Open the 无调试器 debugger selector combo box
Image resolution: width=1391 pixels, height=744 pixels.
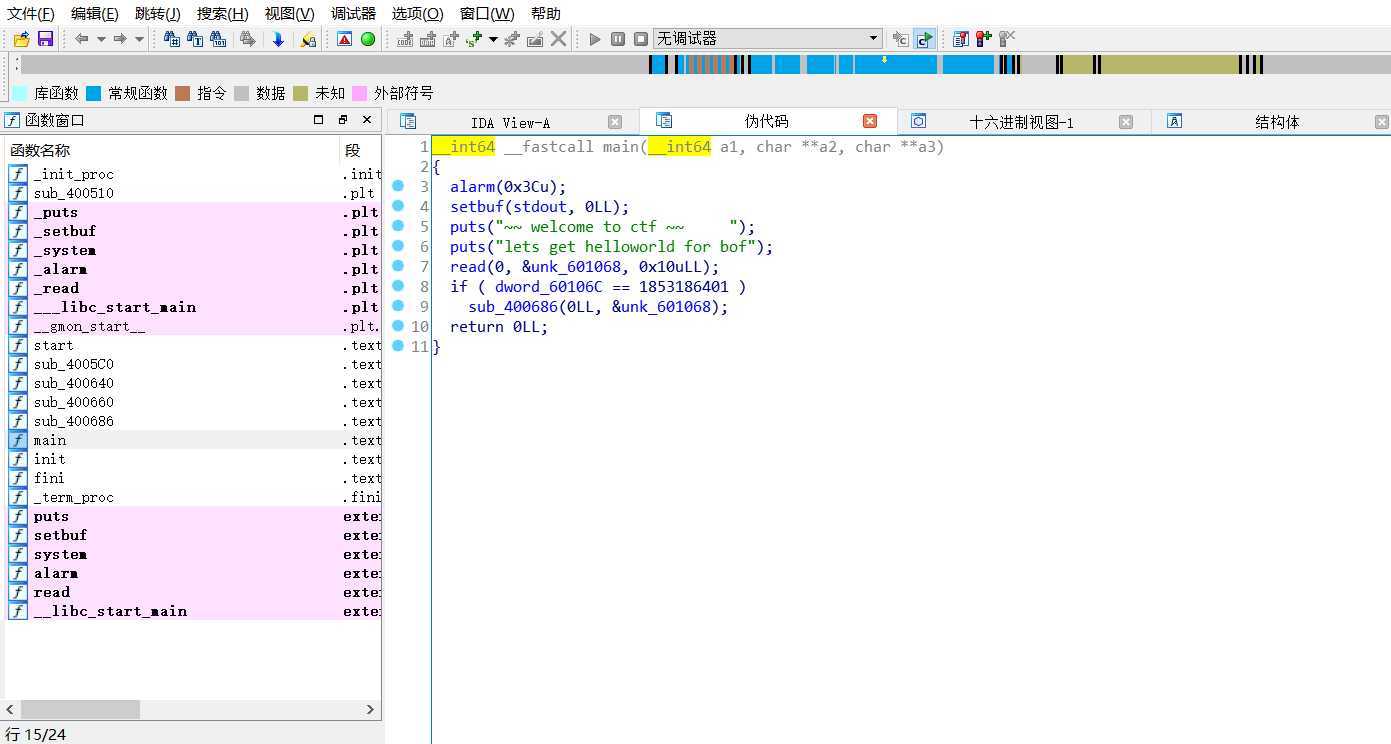[768, 39]
